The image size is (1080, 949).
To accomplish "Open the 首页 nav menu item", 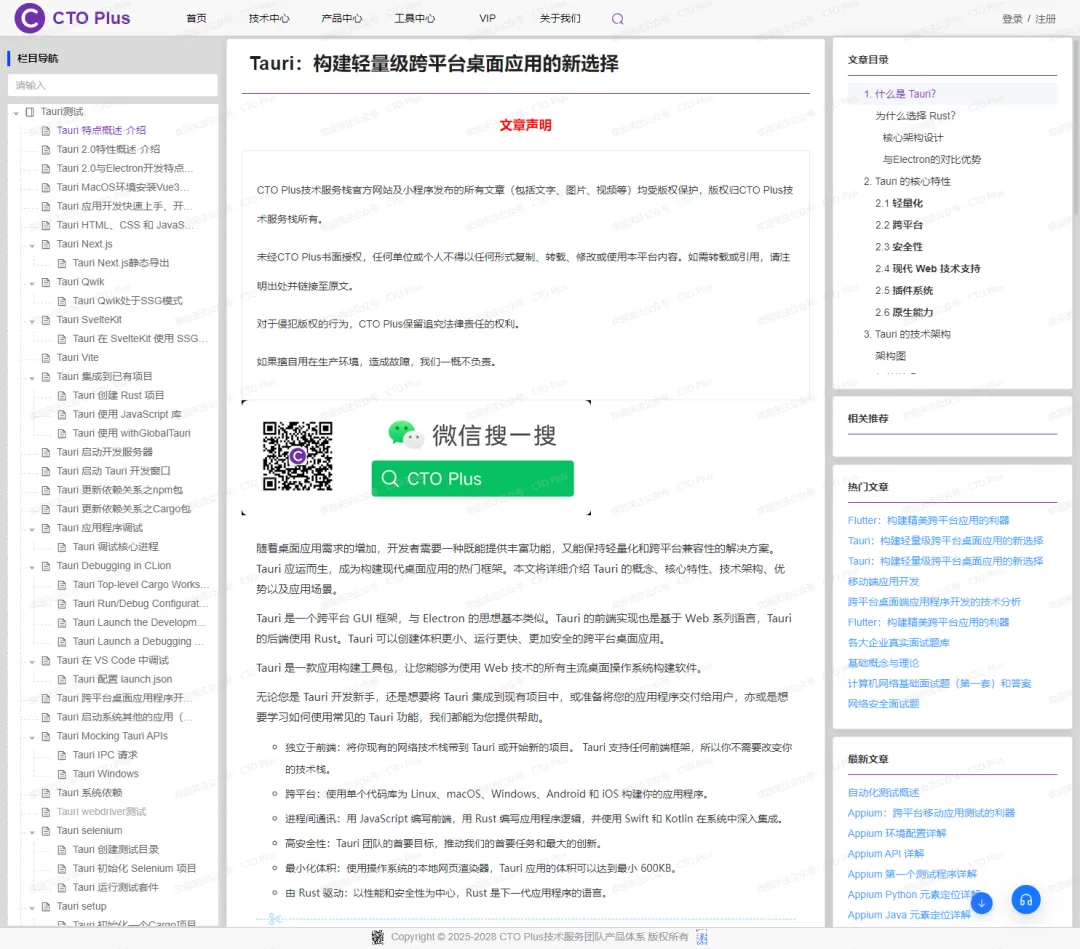I will [196, 19].
